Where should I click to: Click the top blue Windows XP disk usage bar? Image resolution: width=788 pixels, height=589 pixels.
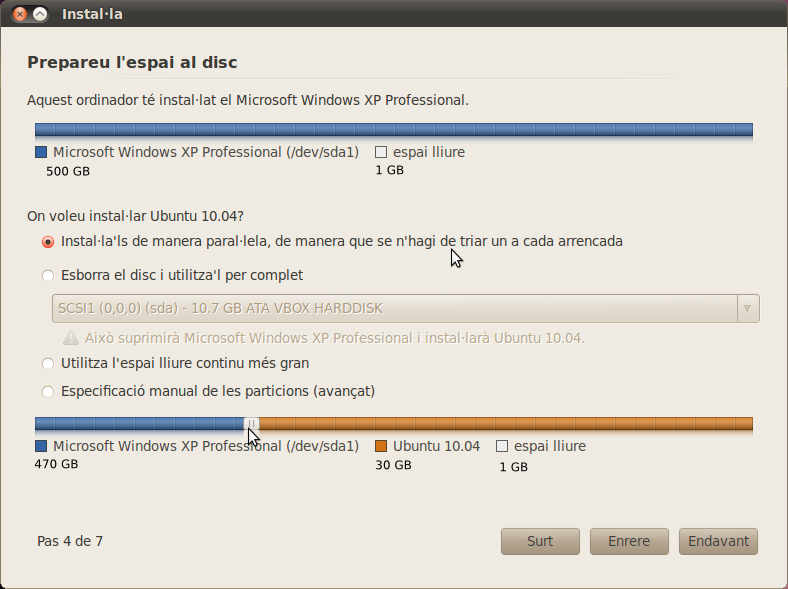[x=394, y=130]
